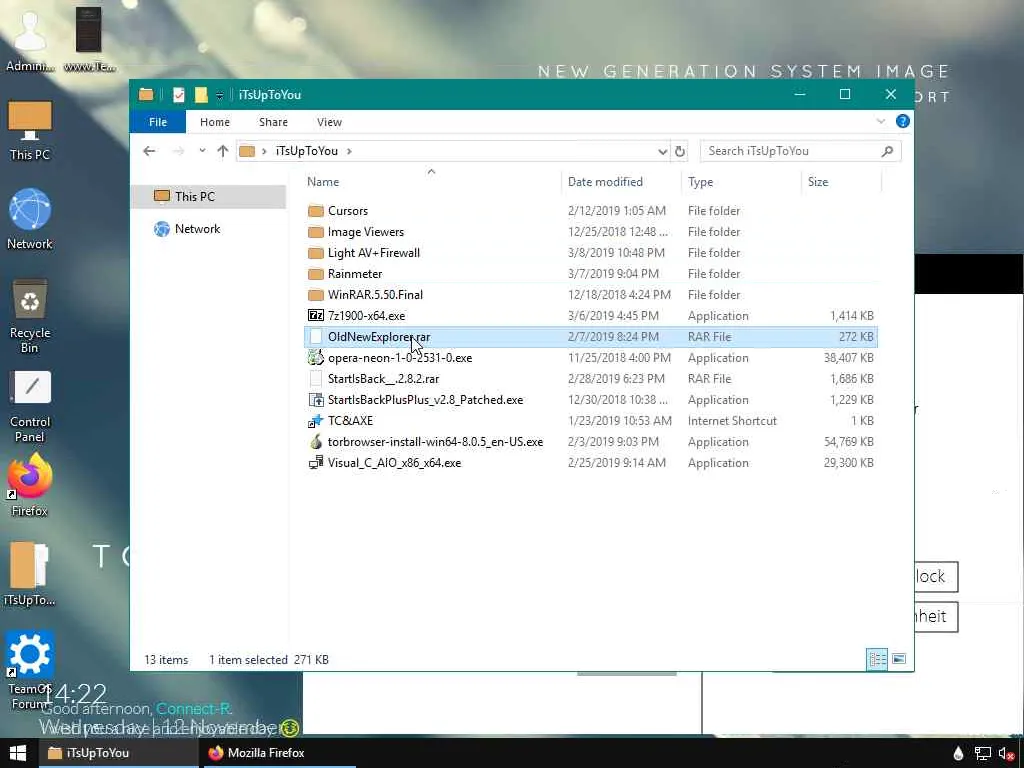Select the Firefox desktop shortcut
The height and width of the screenshot is (768, 1024).
click(x=29, y=485)
